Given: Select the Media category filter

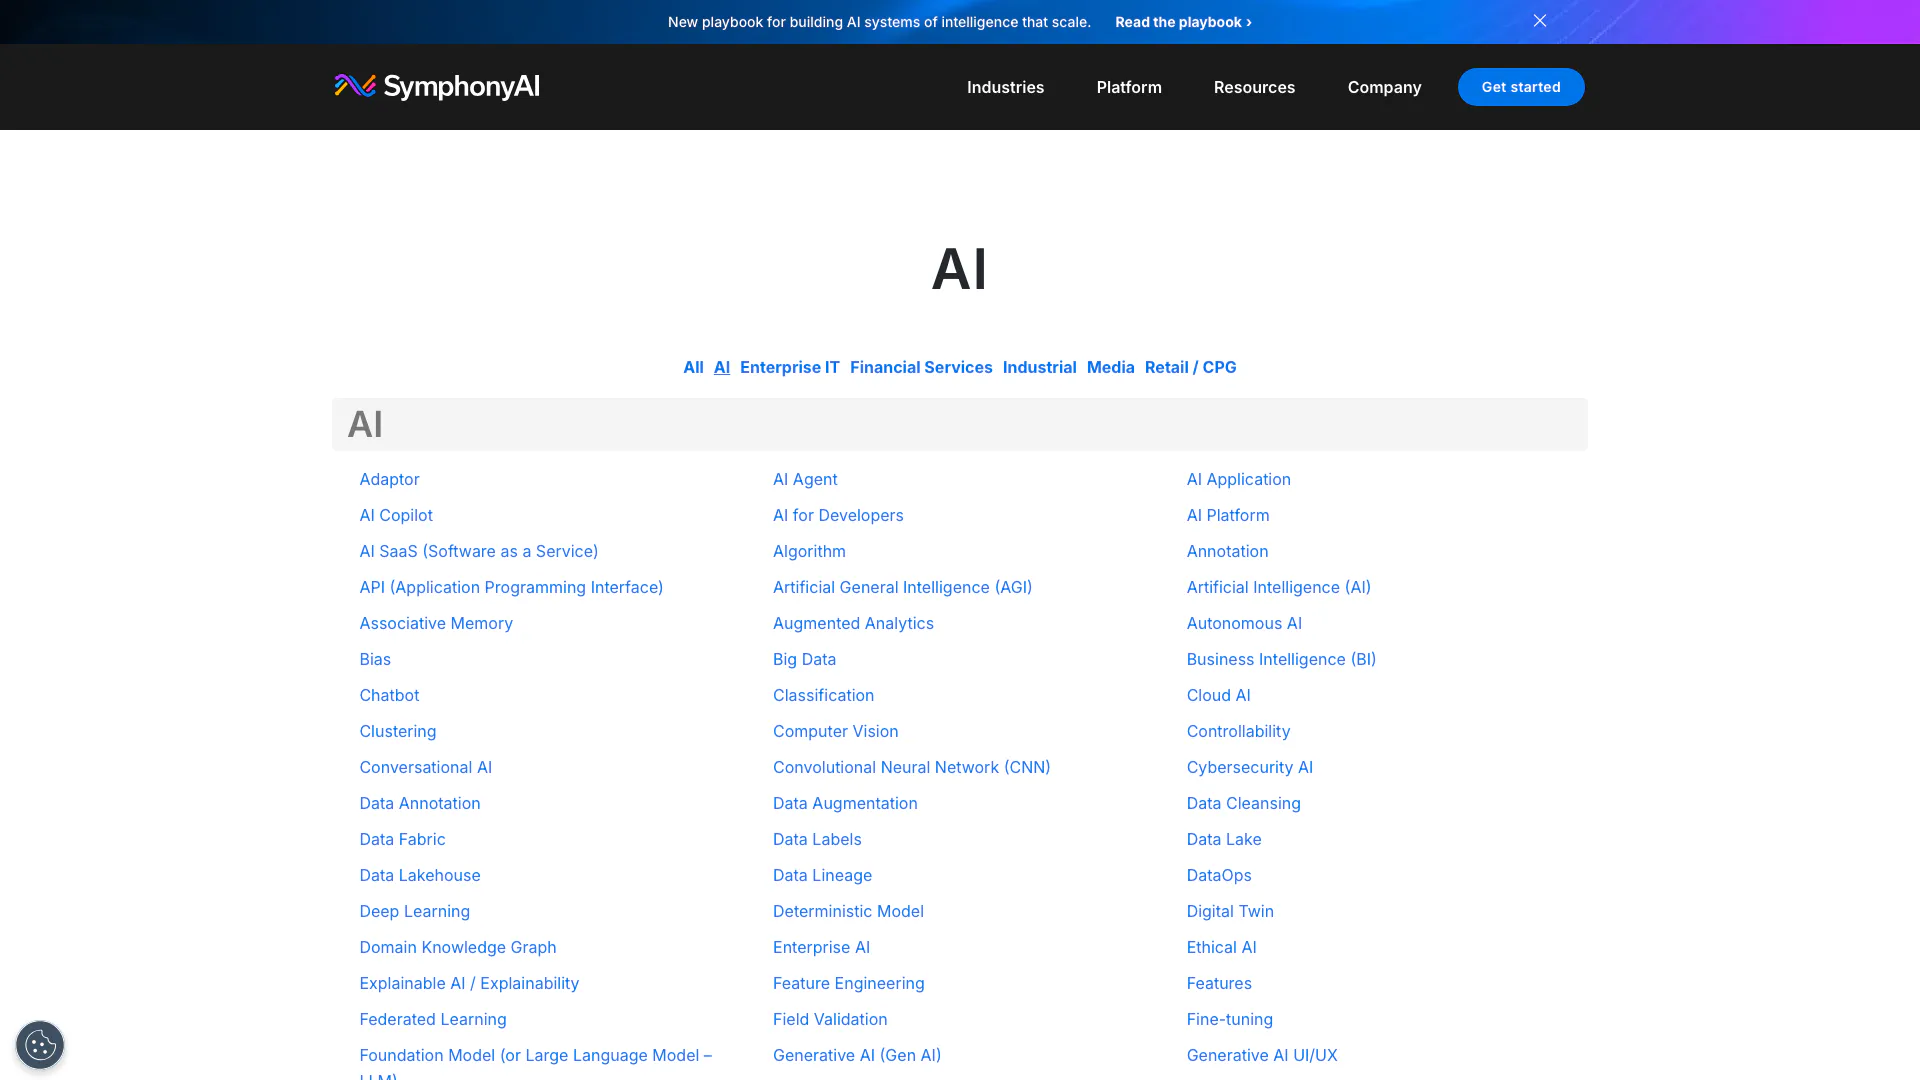Looking at the screenshot, I should point(1110,367).
